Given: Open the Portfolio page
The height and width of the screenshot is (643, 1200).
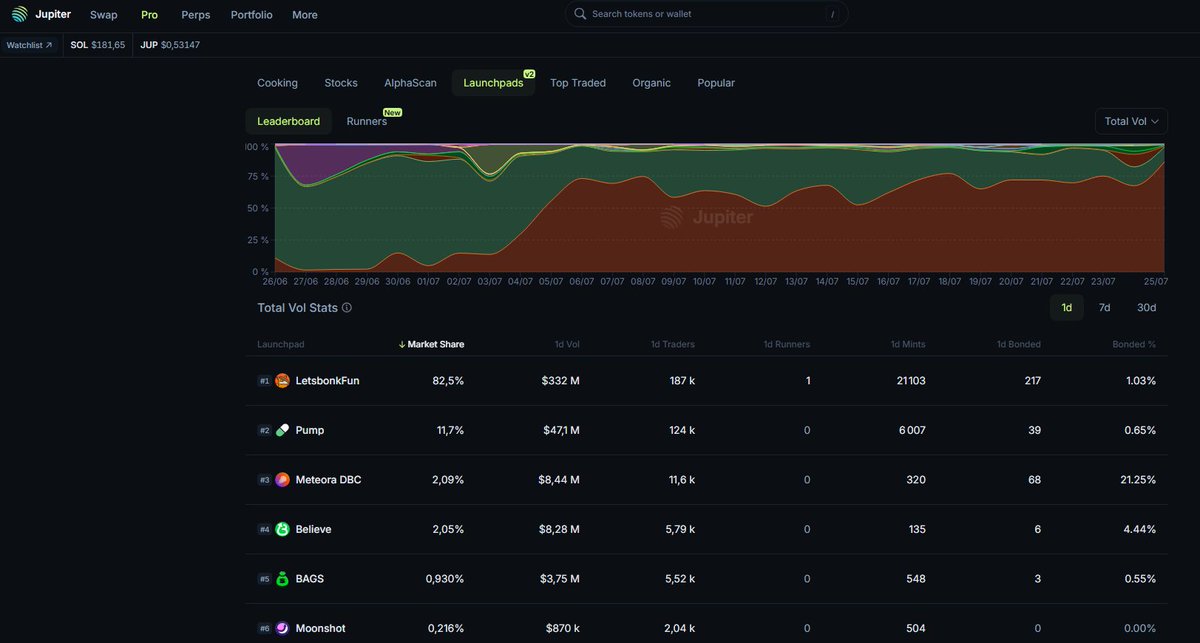Looking at the screenshot, I should [251, 15].
